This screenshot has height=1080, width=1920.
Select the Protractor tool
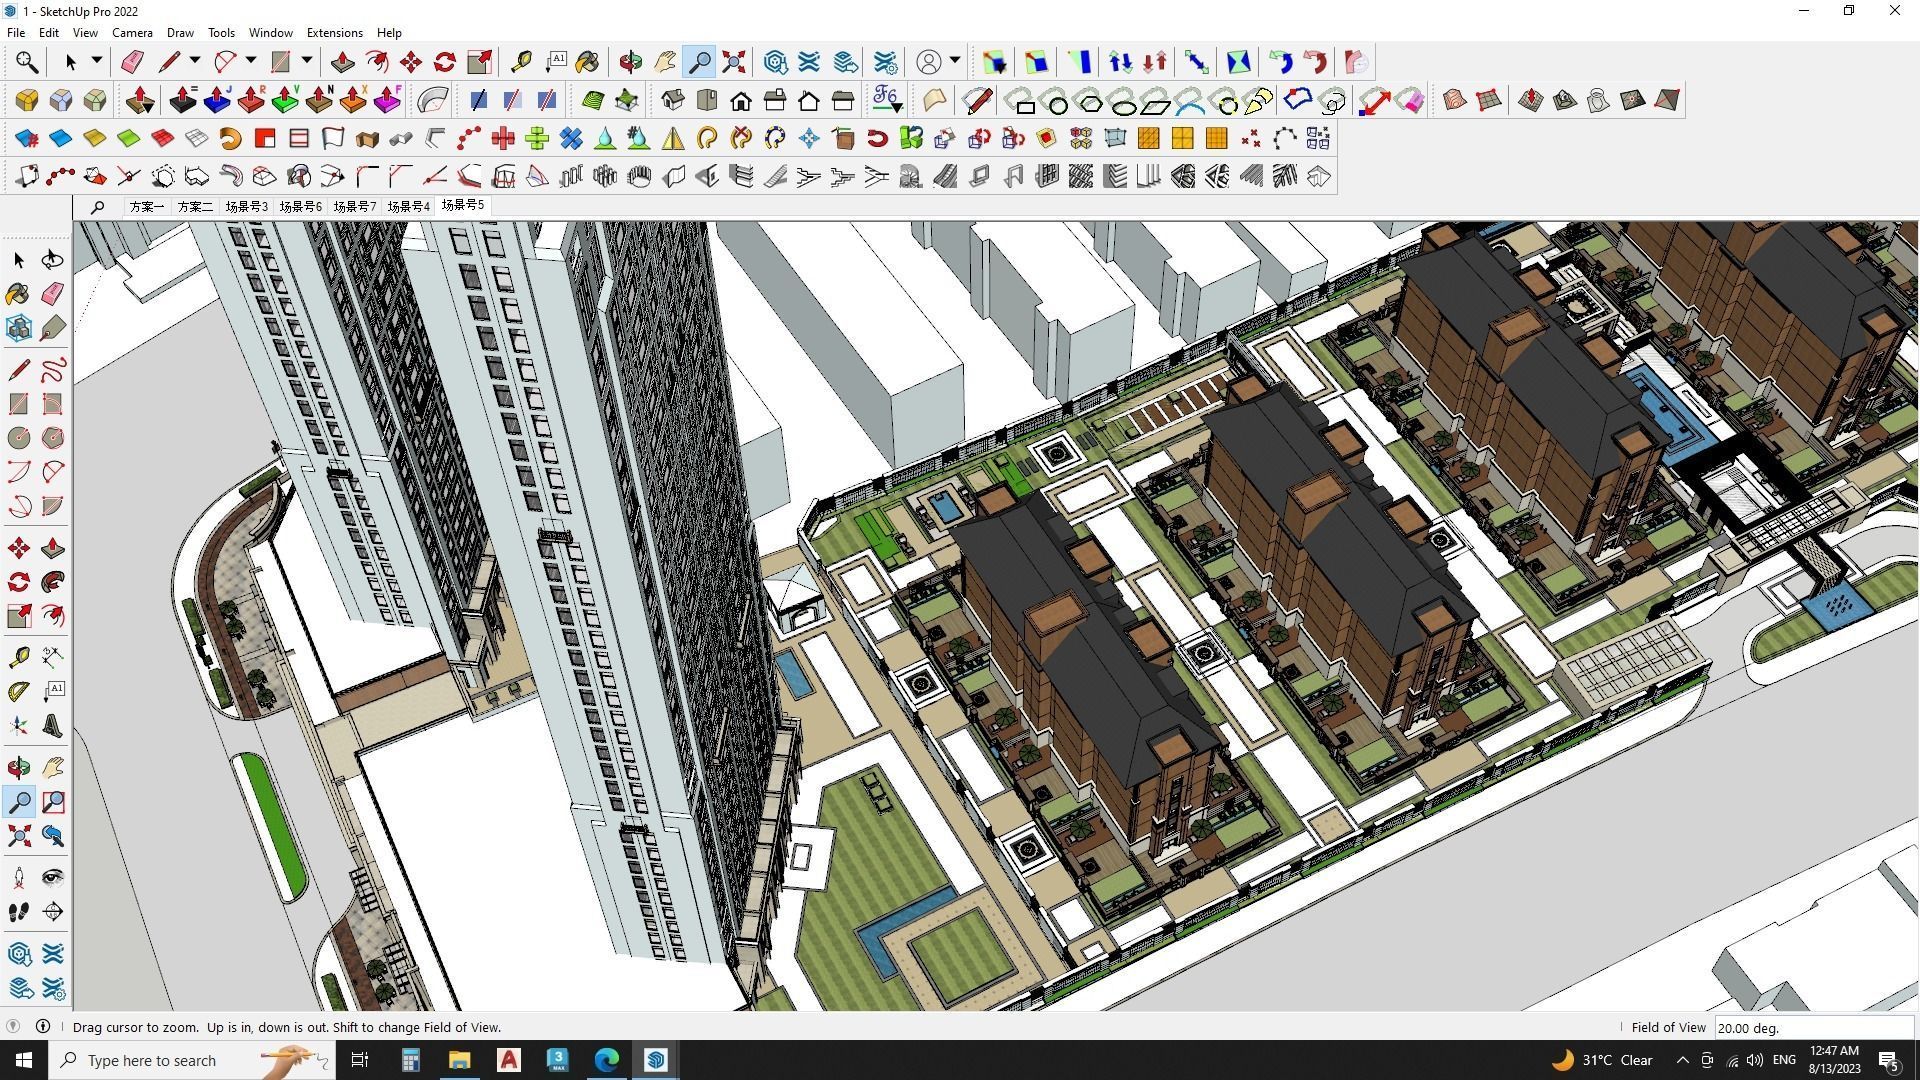(x=19, y=690)
